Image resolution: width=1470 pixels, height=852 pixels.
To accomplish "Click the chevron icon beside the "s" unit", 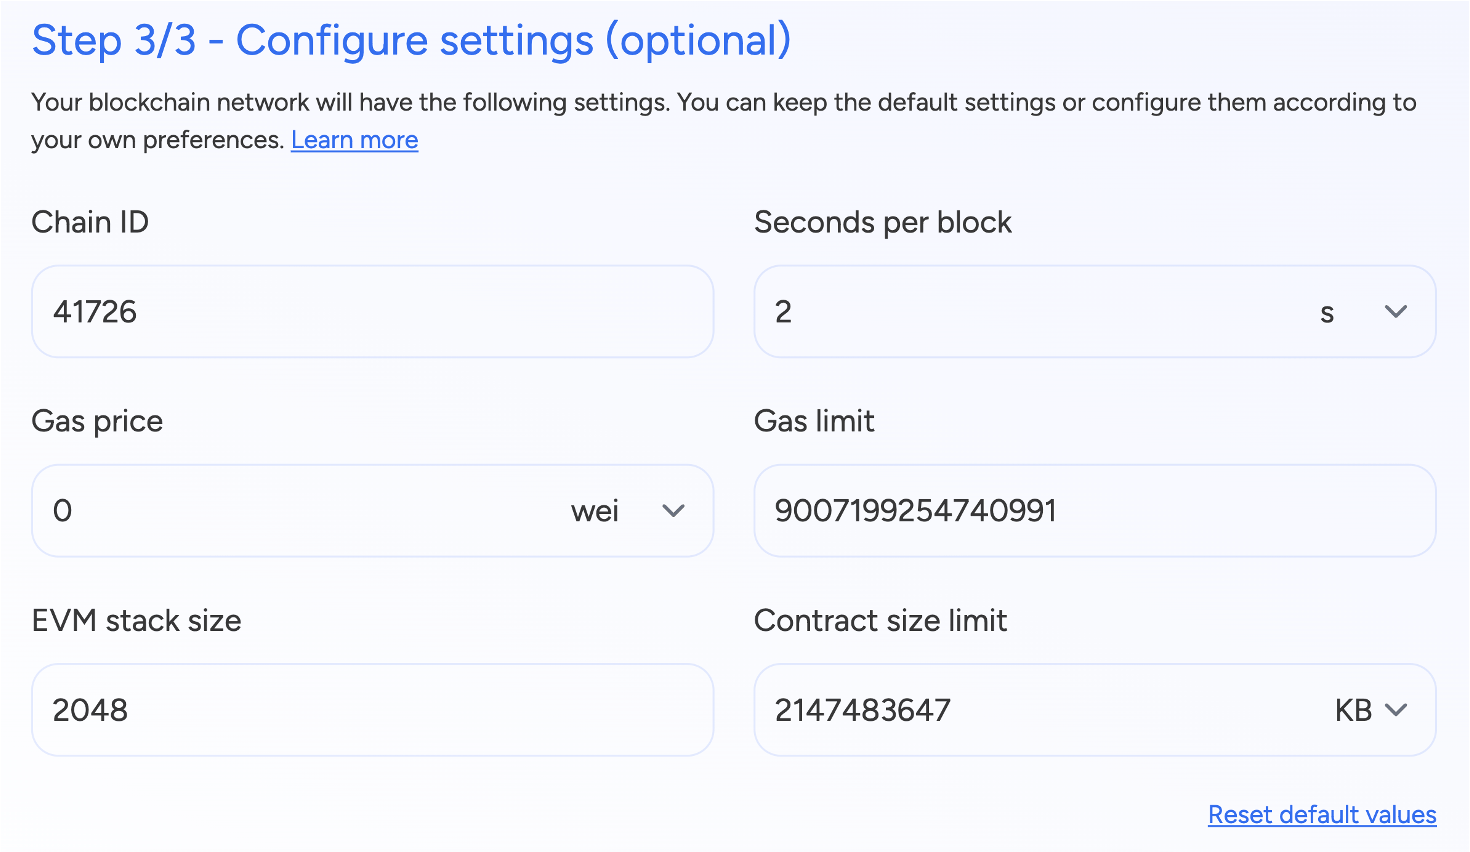I will pyautogui.click(x=1396, y=311).
